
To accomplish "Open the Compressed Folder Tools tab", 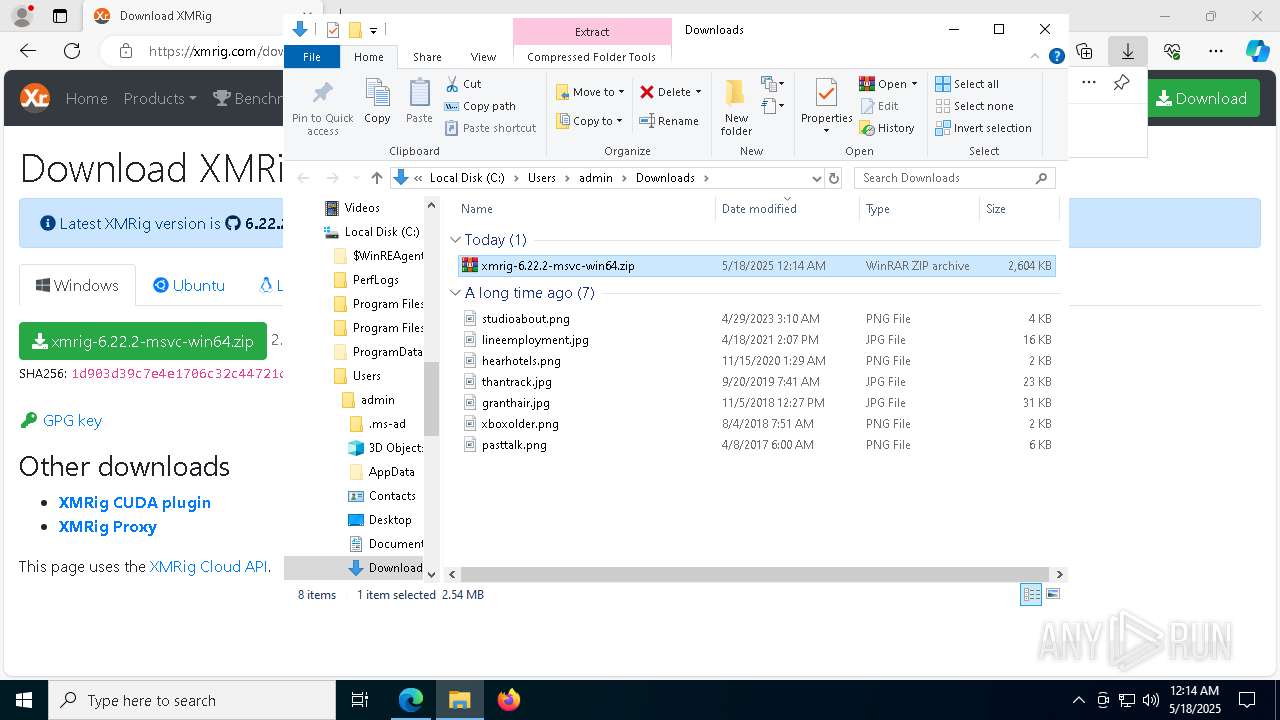I will click(591, 57).
